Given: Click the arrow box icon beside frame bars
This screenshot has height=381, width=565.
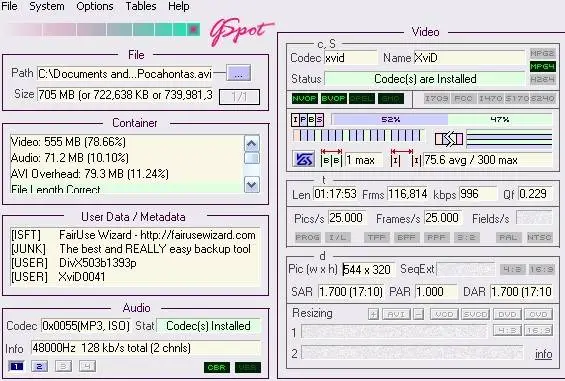Looking at the screenshot, I should (449, 139).
